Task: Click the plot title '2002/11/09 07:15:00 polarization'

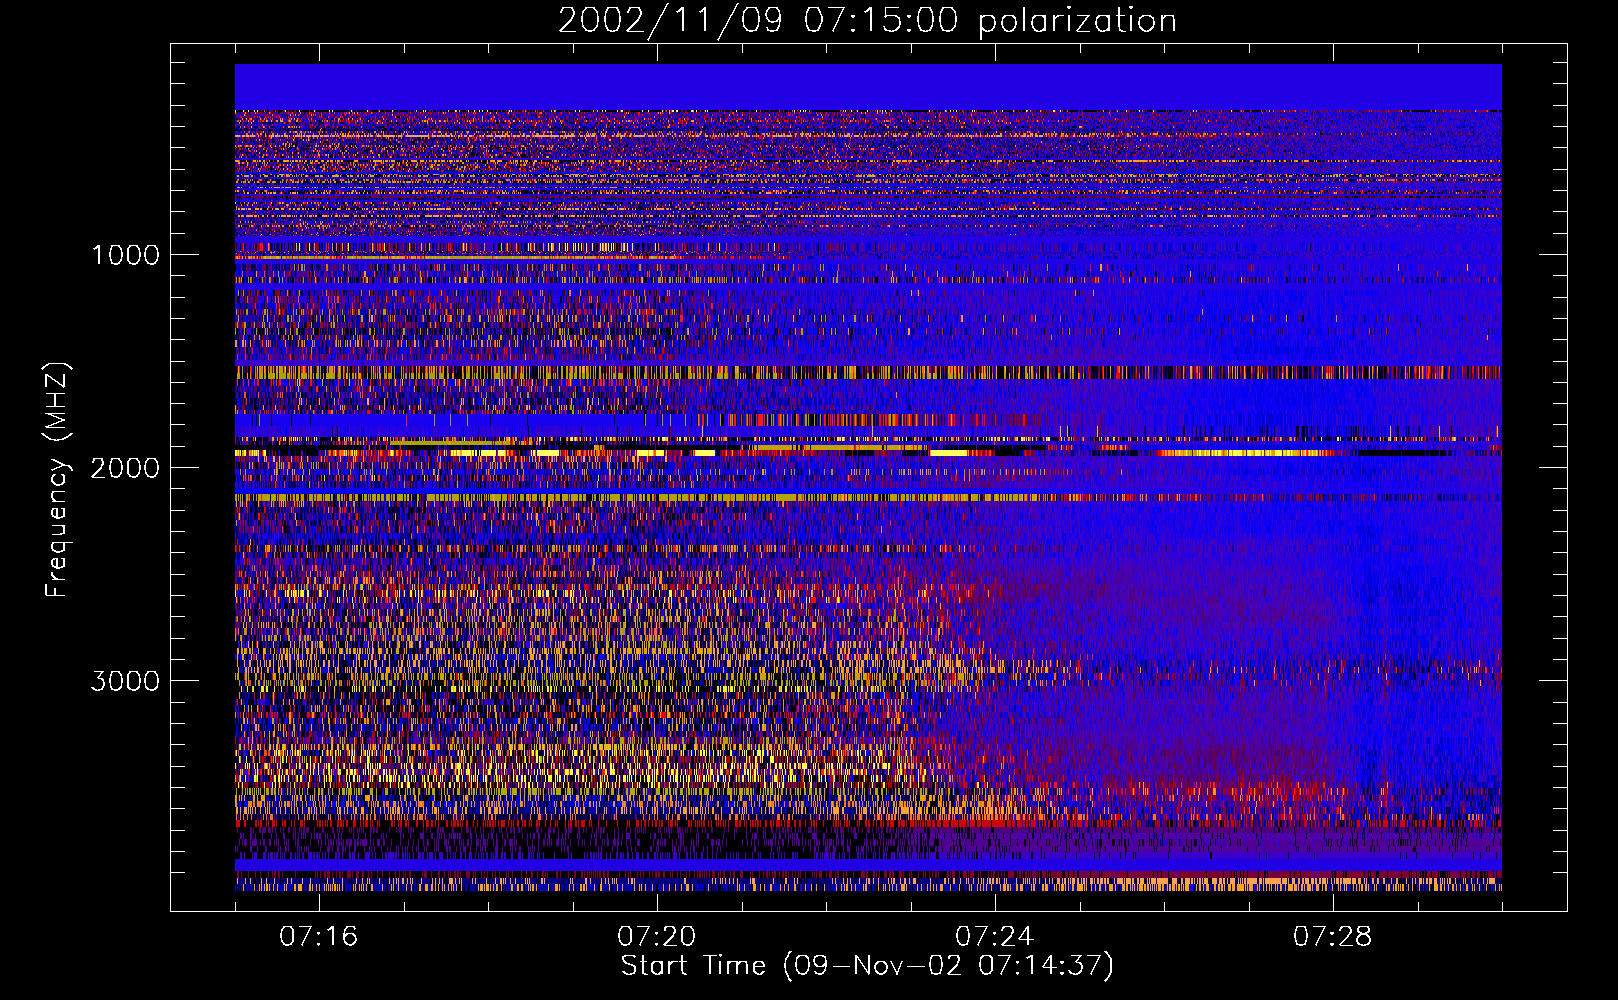Action: pyautogui.click(x=867, y=21)
